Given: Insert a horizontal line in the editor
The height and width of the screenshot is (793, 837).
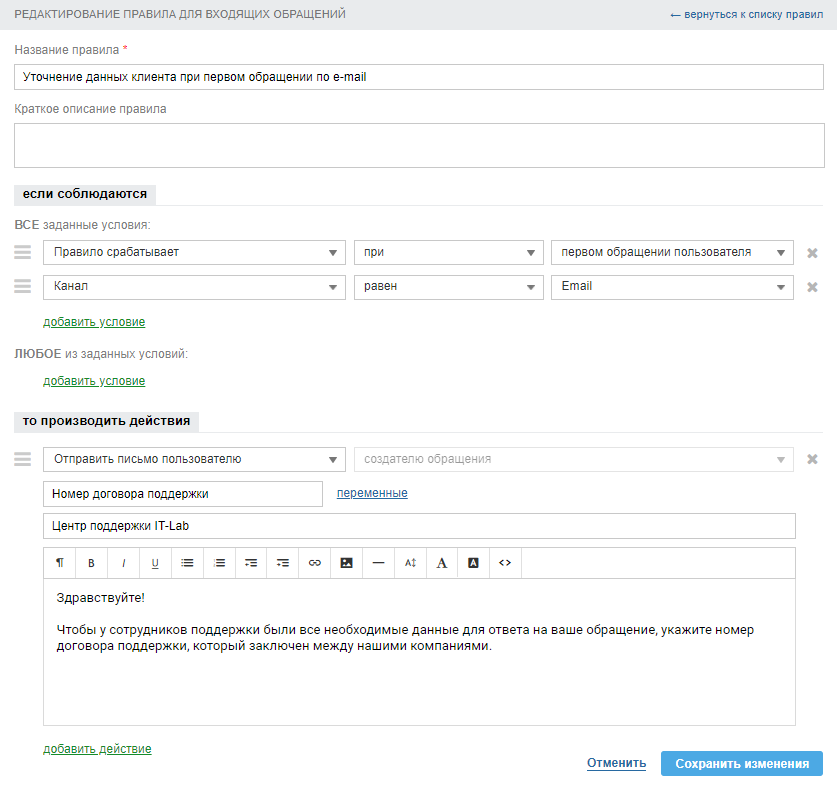Looking at the screenshot, I should click(378, 563).
